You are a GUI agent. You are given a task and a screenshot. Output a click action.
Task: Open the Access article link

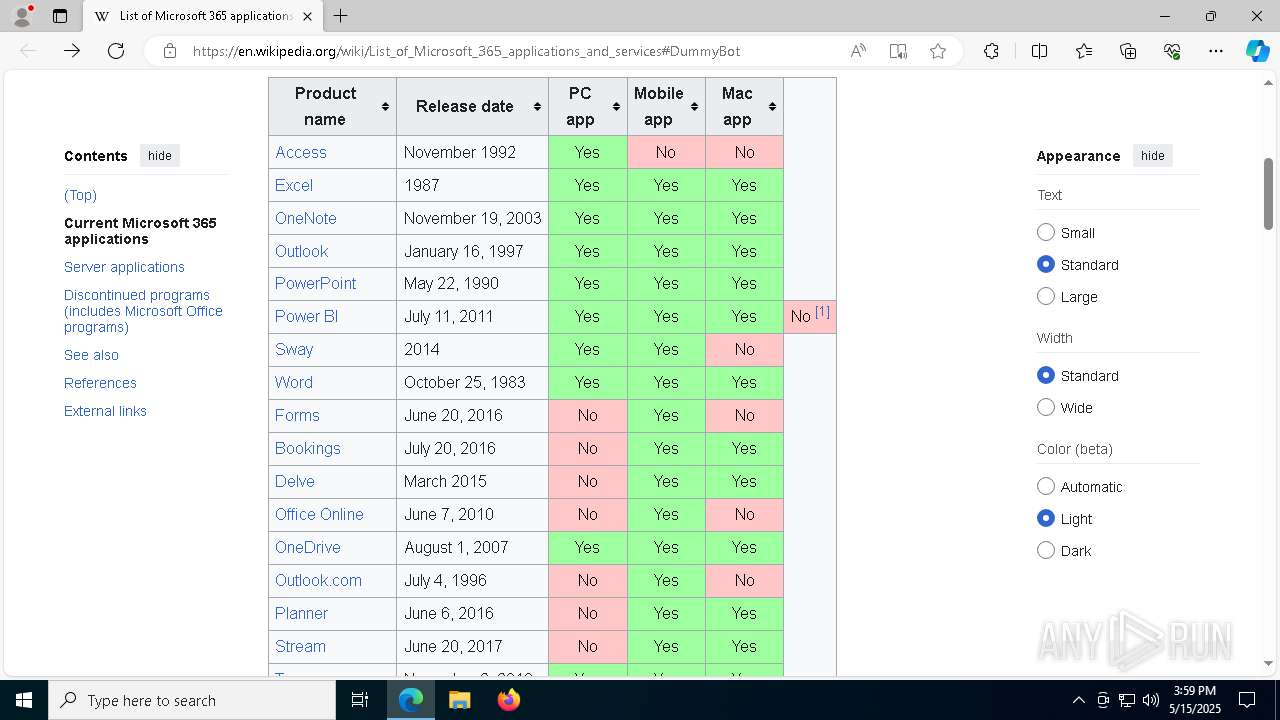pos(300,152)
